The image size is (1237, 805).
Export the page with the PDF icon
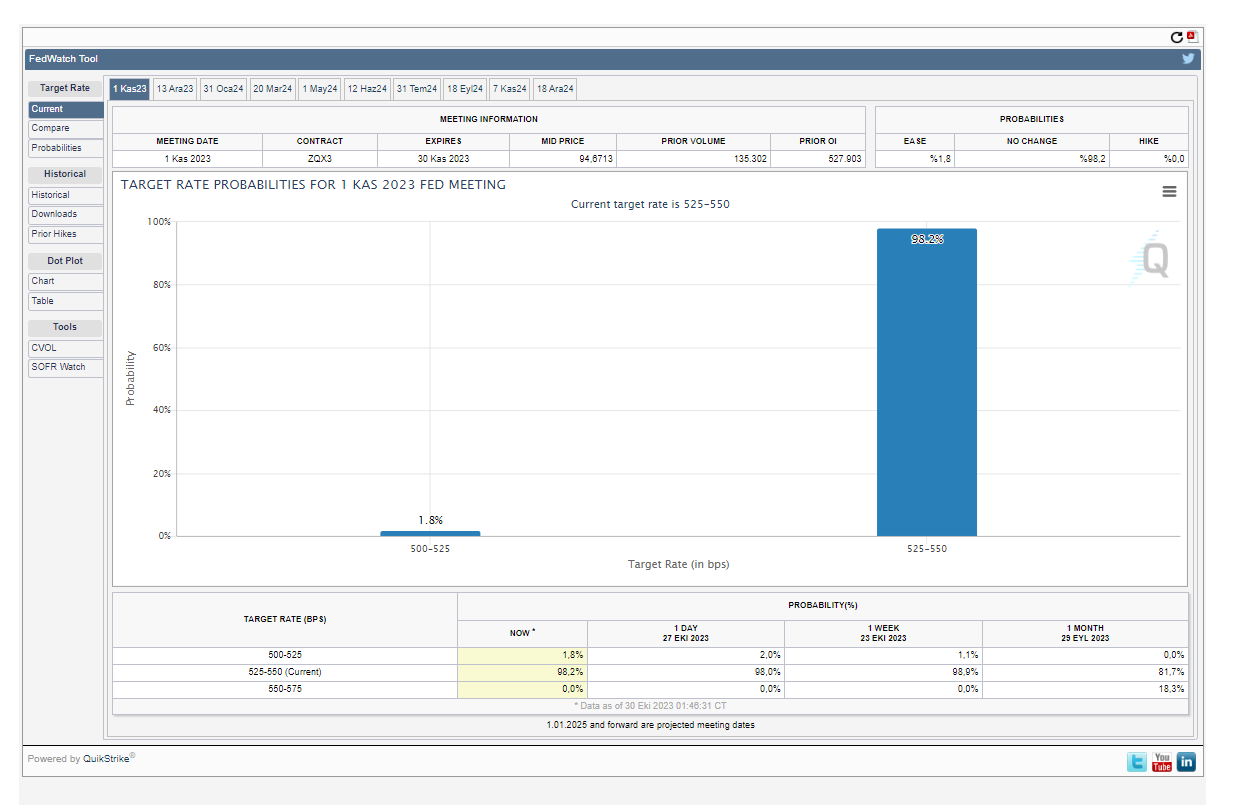point(1191,36)
